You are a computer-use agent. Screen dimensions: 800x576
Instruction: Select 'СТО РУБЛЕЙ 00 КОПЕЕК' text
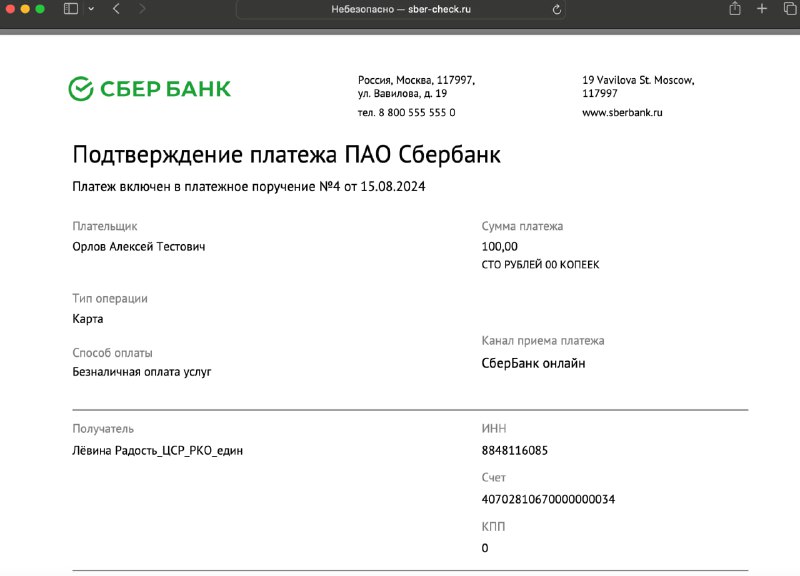coord(540,265)
